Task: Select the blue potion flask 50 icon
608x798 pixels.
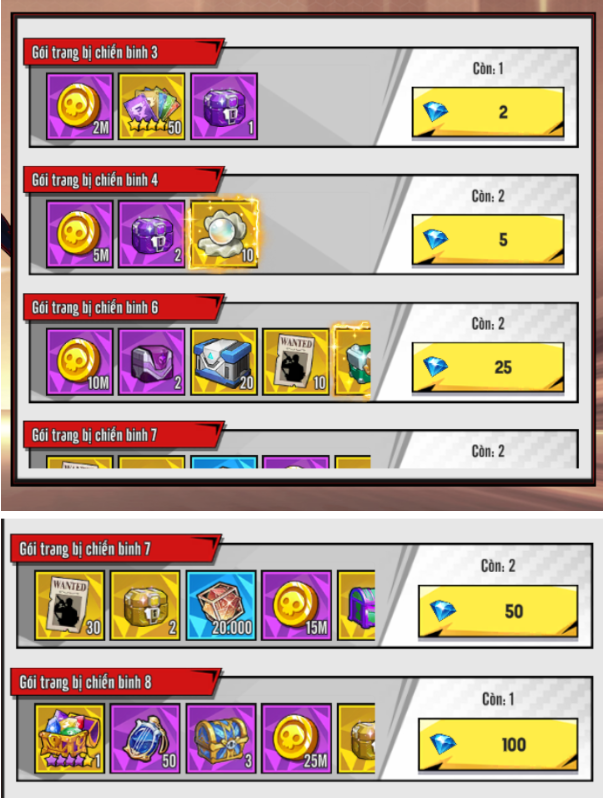Action: click(145, 738)
